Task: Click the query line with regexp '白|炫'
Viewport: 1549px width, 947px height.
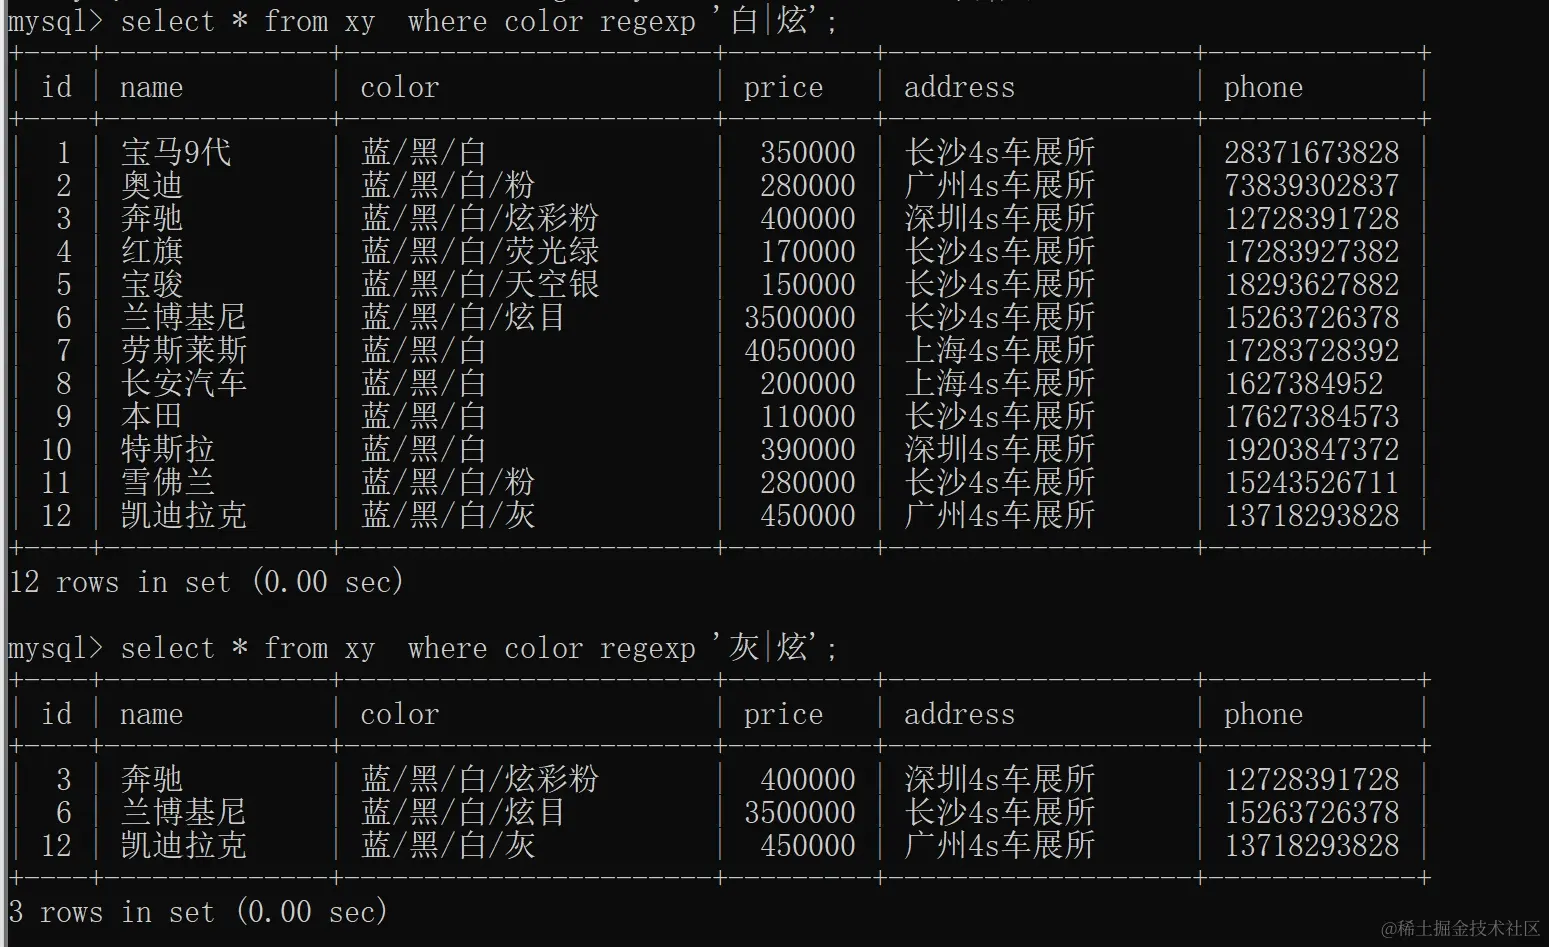Action: click(x=423, y=20)
